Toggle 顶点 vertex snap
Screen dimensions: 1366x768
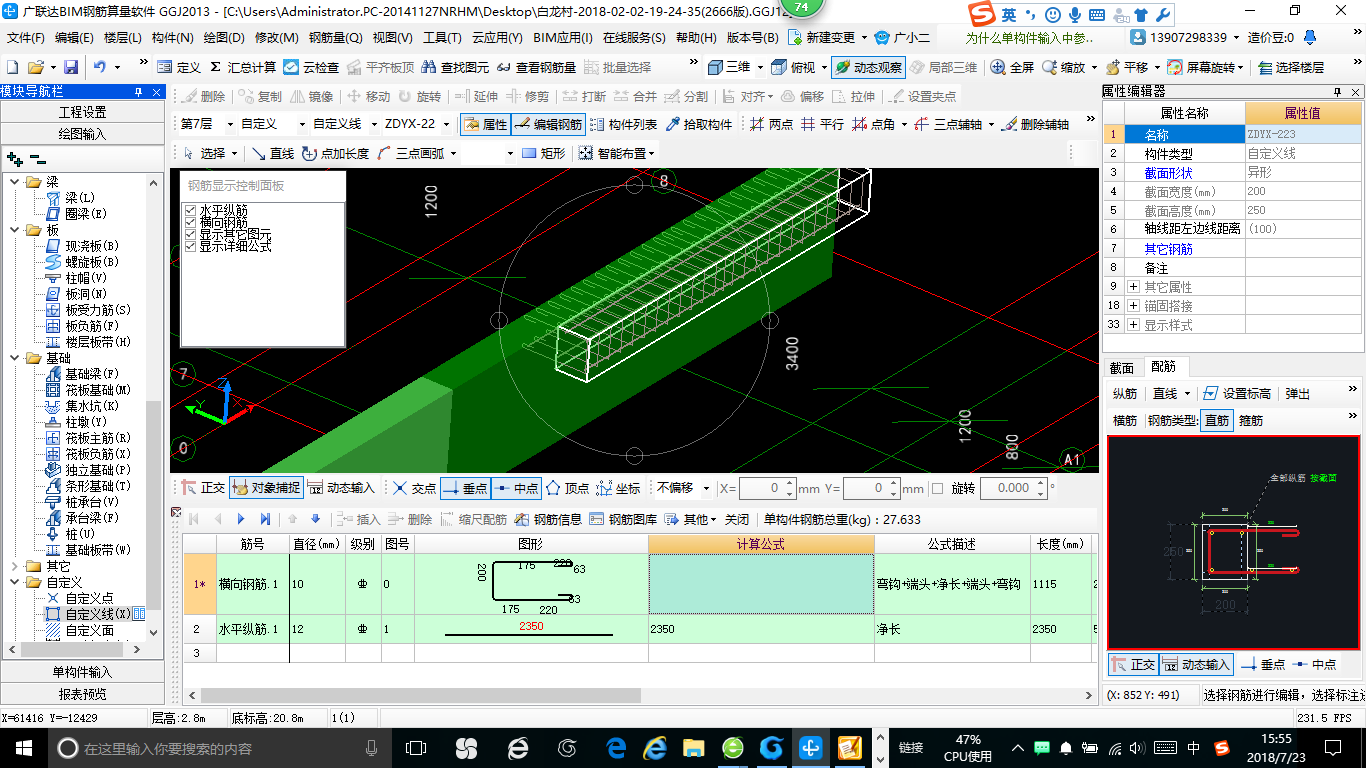pos(567,488)
